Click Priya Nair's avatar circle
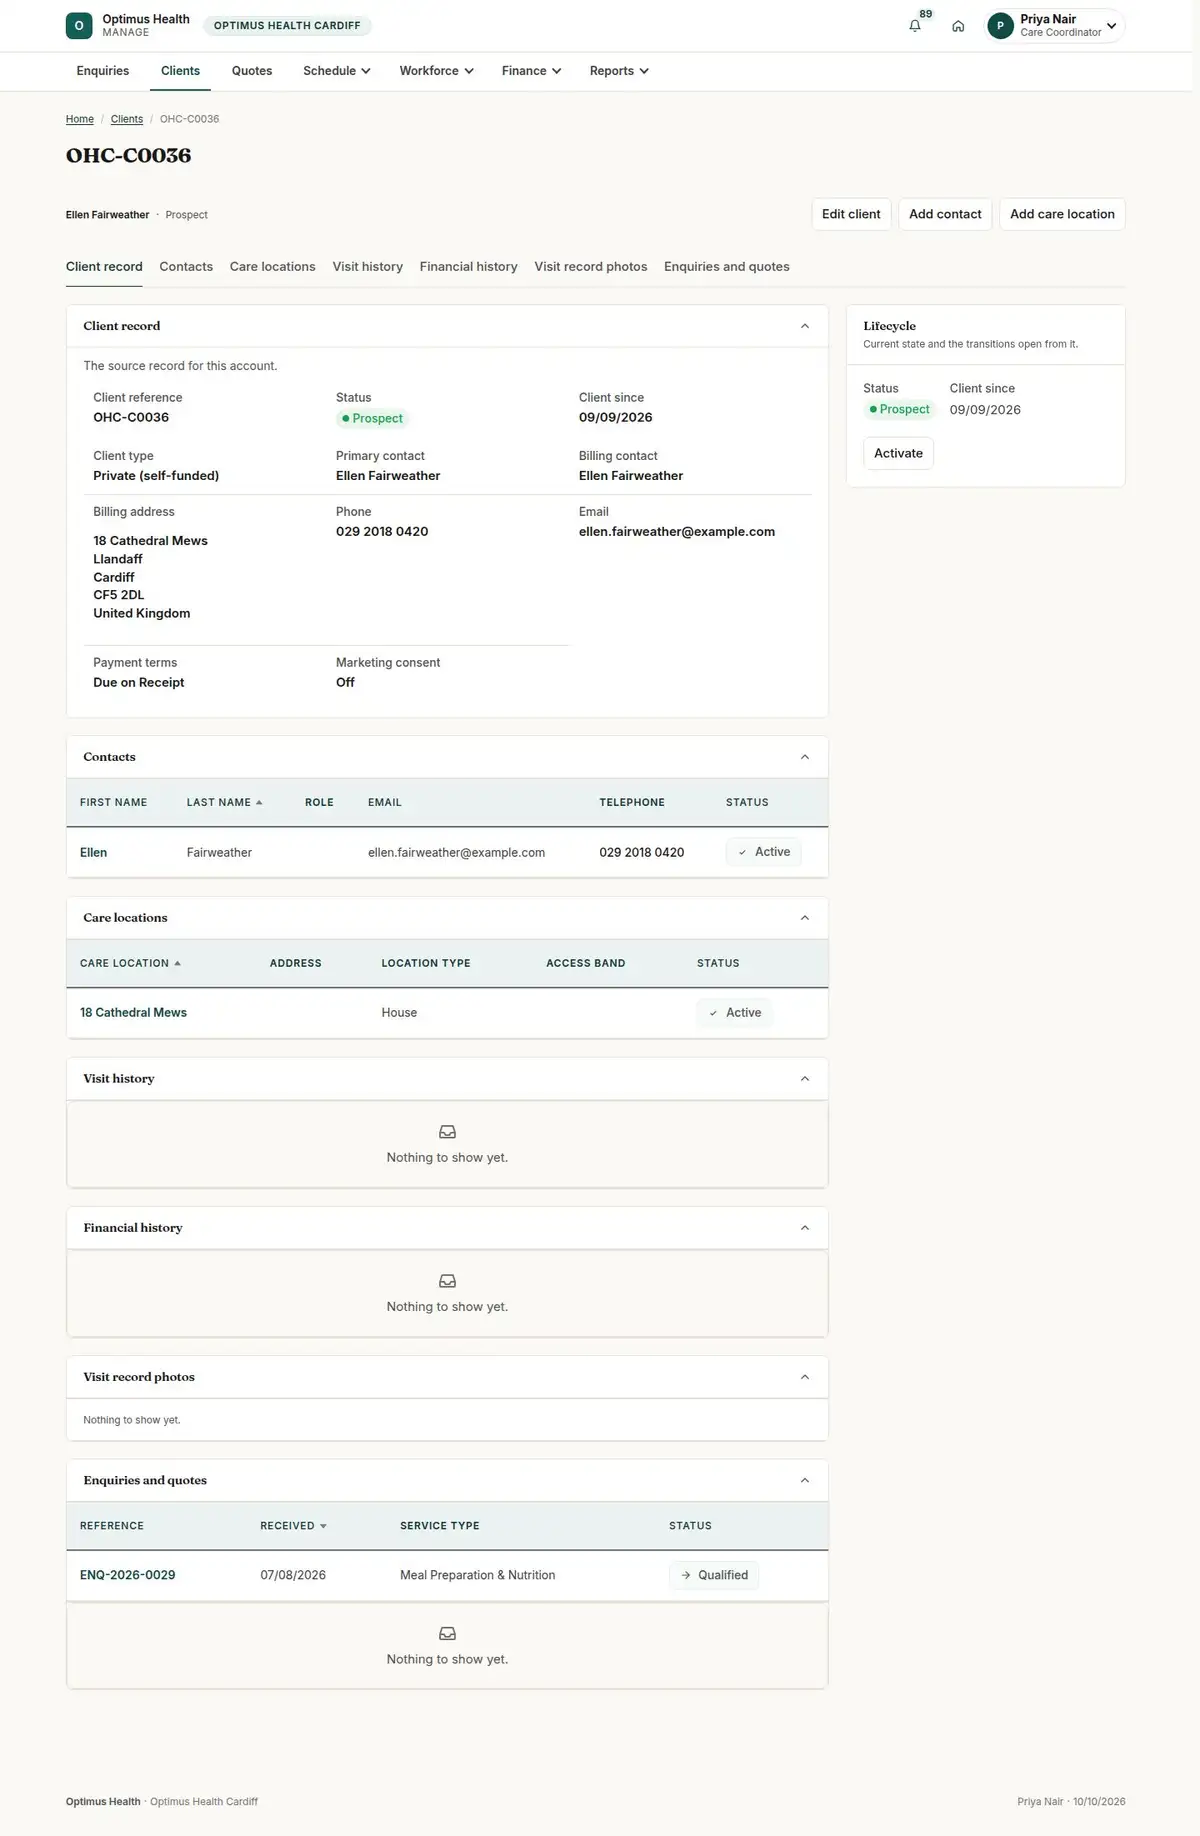The height and width of the screenshot is (1836, 1200). click(1000, 26)
